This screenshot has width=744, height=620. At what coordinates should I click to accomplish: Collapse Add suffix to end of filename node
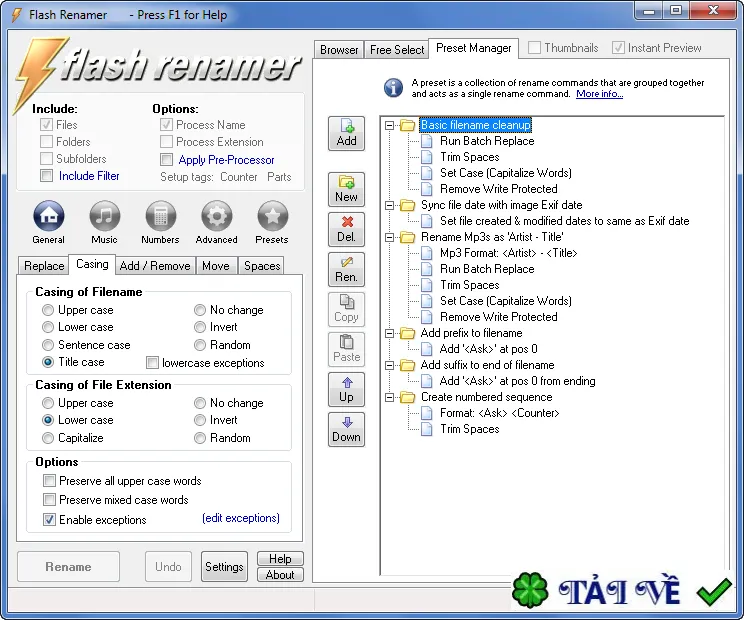click(390, 365)
